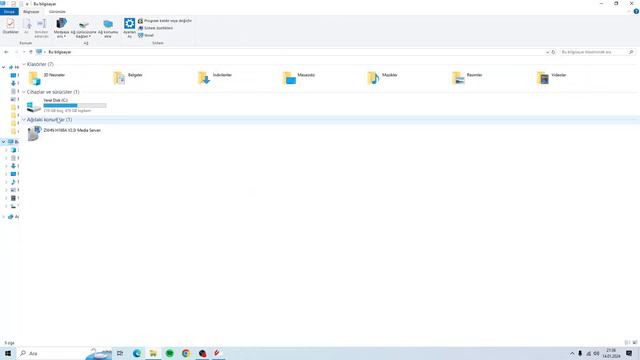Show hidden system tray icons
Viewport: 640px width, 360px height.
click(x=572, y=353)
